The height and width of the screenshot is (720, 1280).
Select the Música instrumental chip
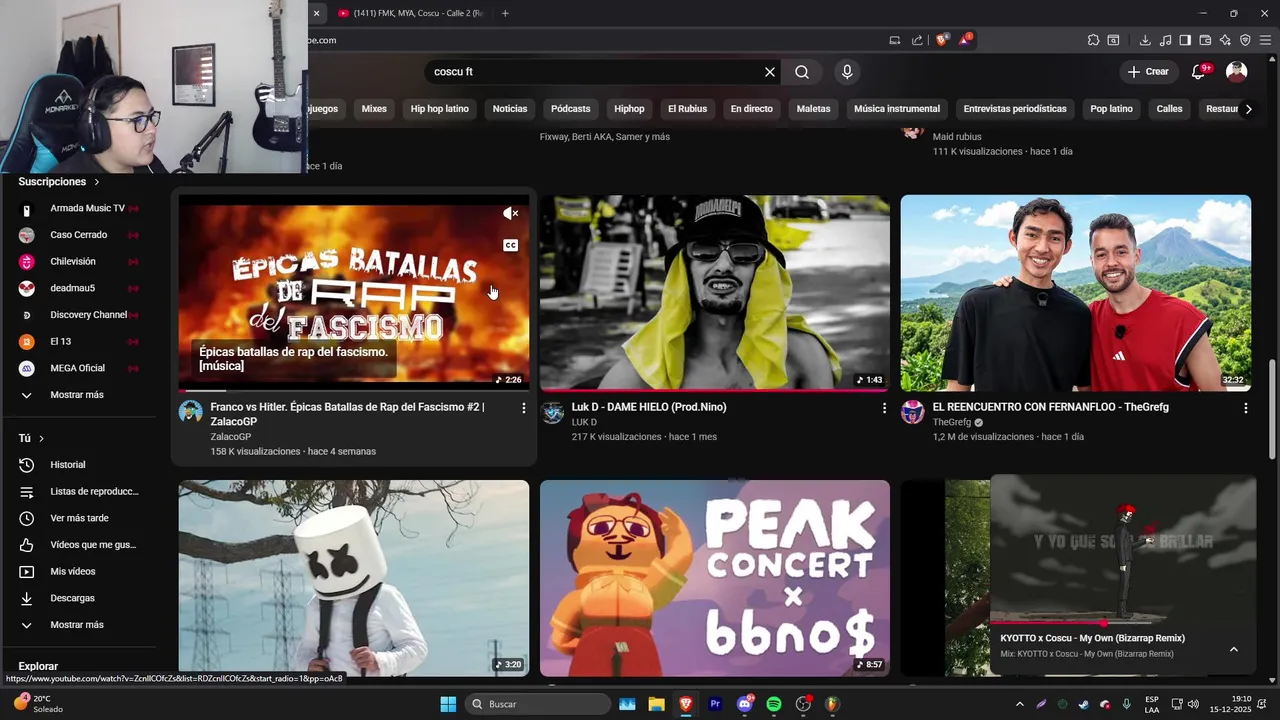click(x=897, y=109)
